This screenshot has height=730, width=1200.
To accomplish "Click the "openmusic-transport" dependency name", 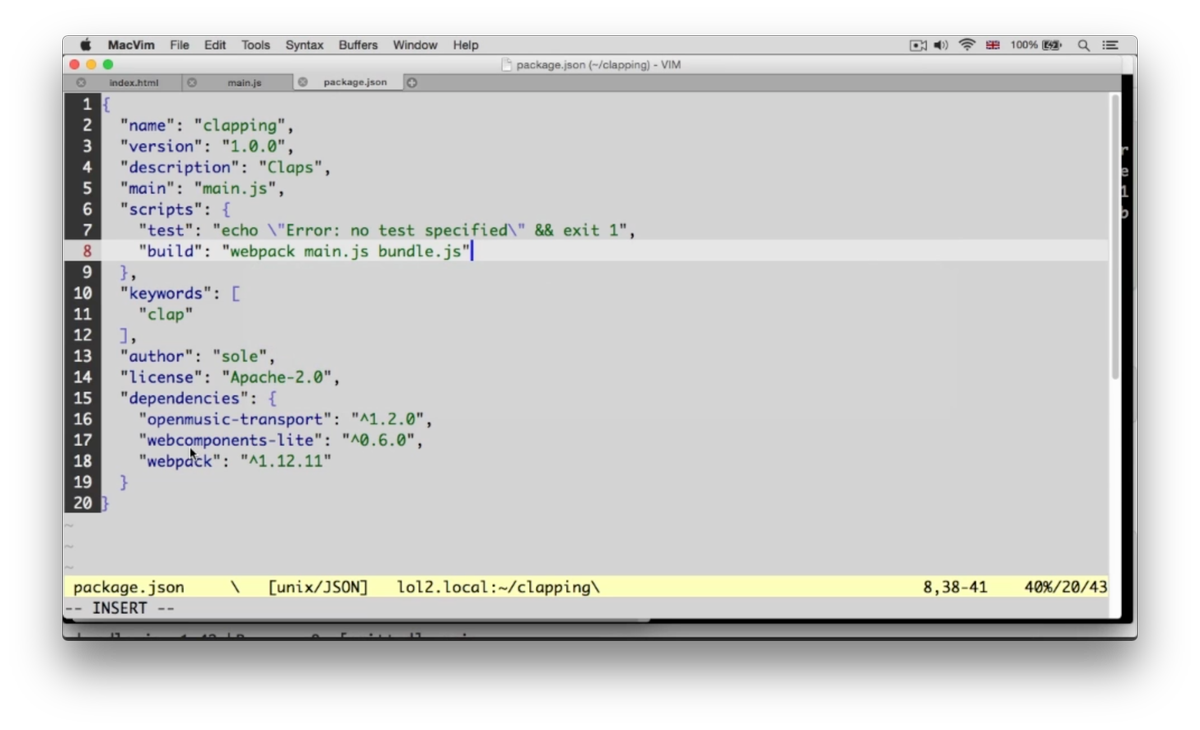I will tap(235, 419).
